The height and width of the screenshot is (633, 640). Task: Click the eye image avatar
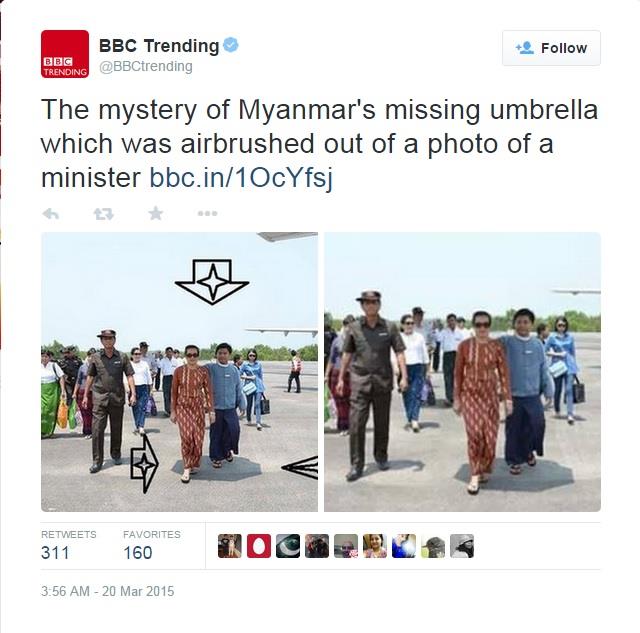[x=288, y=546]
